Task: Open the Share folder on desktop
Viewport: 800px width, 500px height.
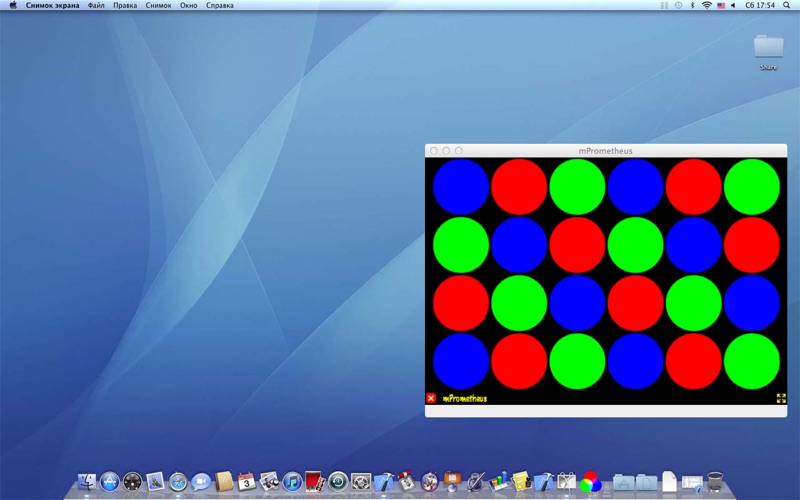Action: (x=768, y=52)
